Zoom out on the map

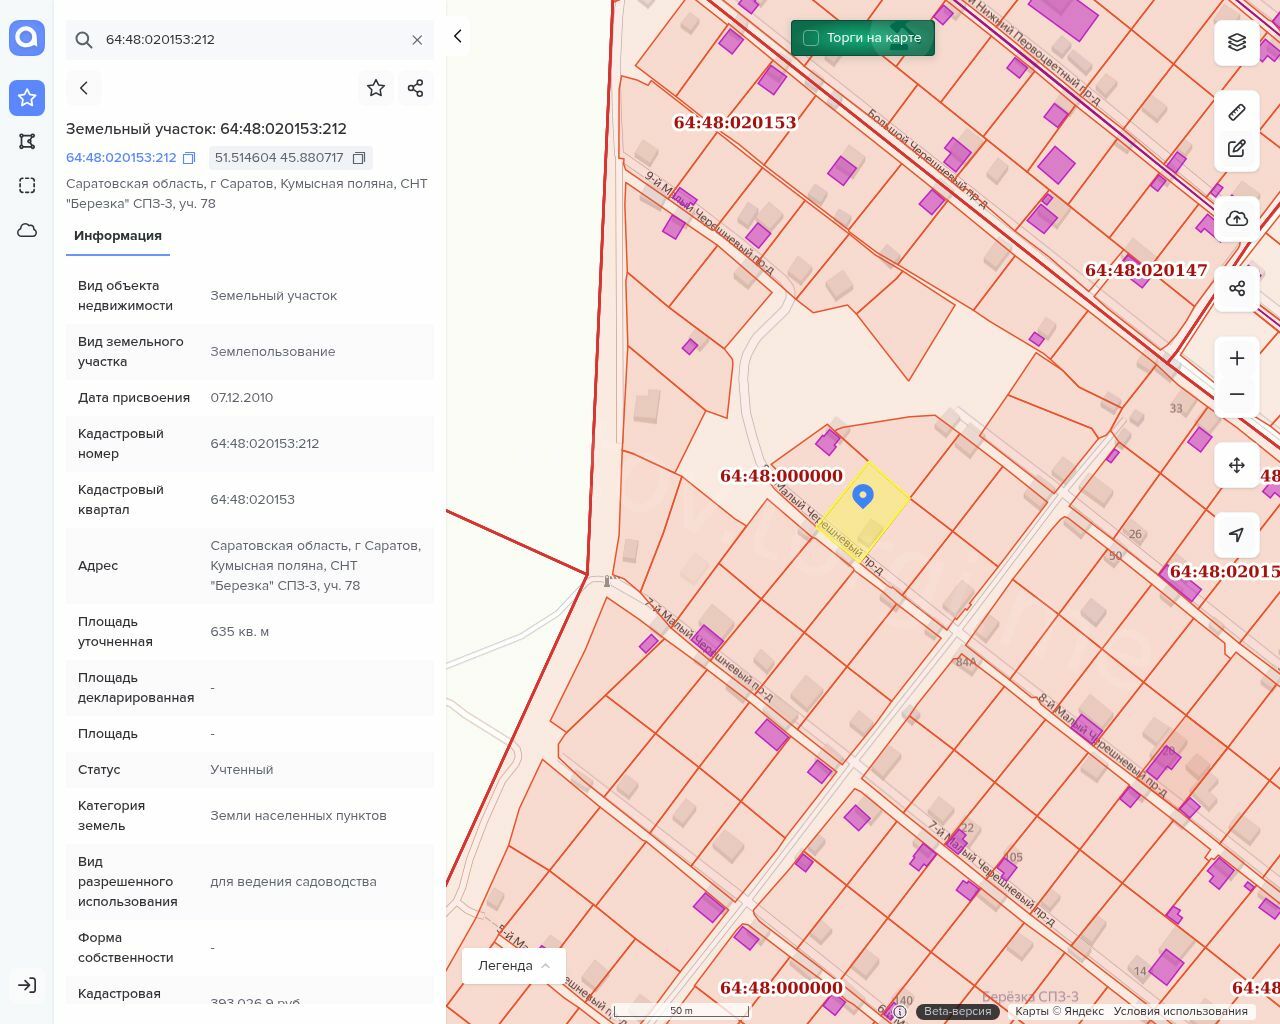point(1237,394)
